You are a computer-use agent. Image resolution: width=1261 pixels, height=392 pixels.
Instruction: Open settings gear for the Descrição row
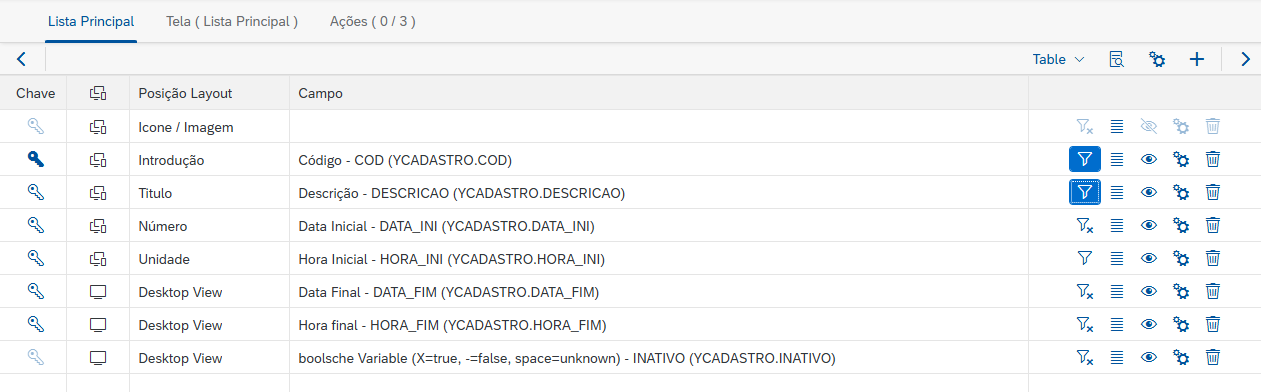[x=1181, y=192]
